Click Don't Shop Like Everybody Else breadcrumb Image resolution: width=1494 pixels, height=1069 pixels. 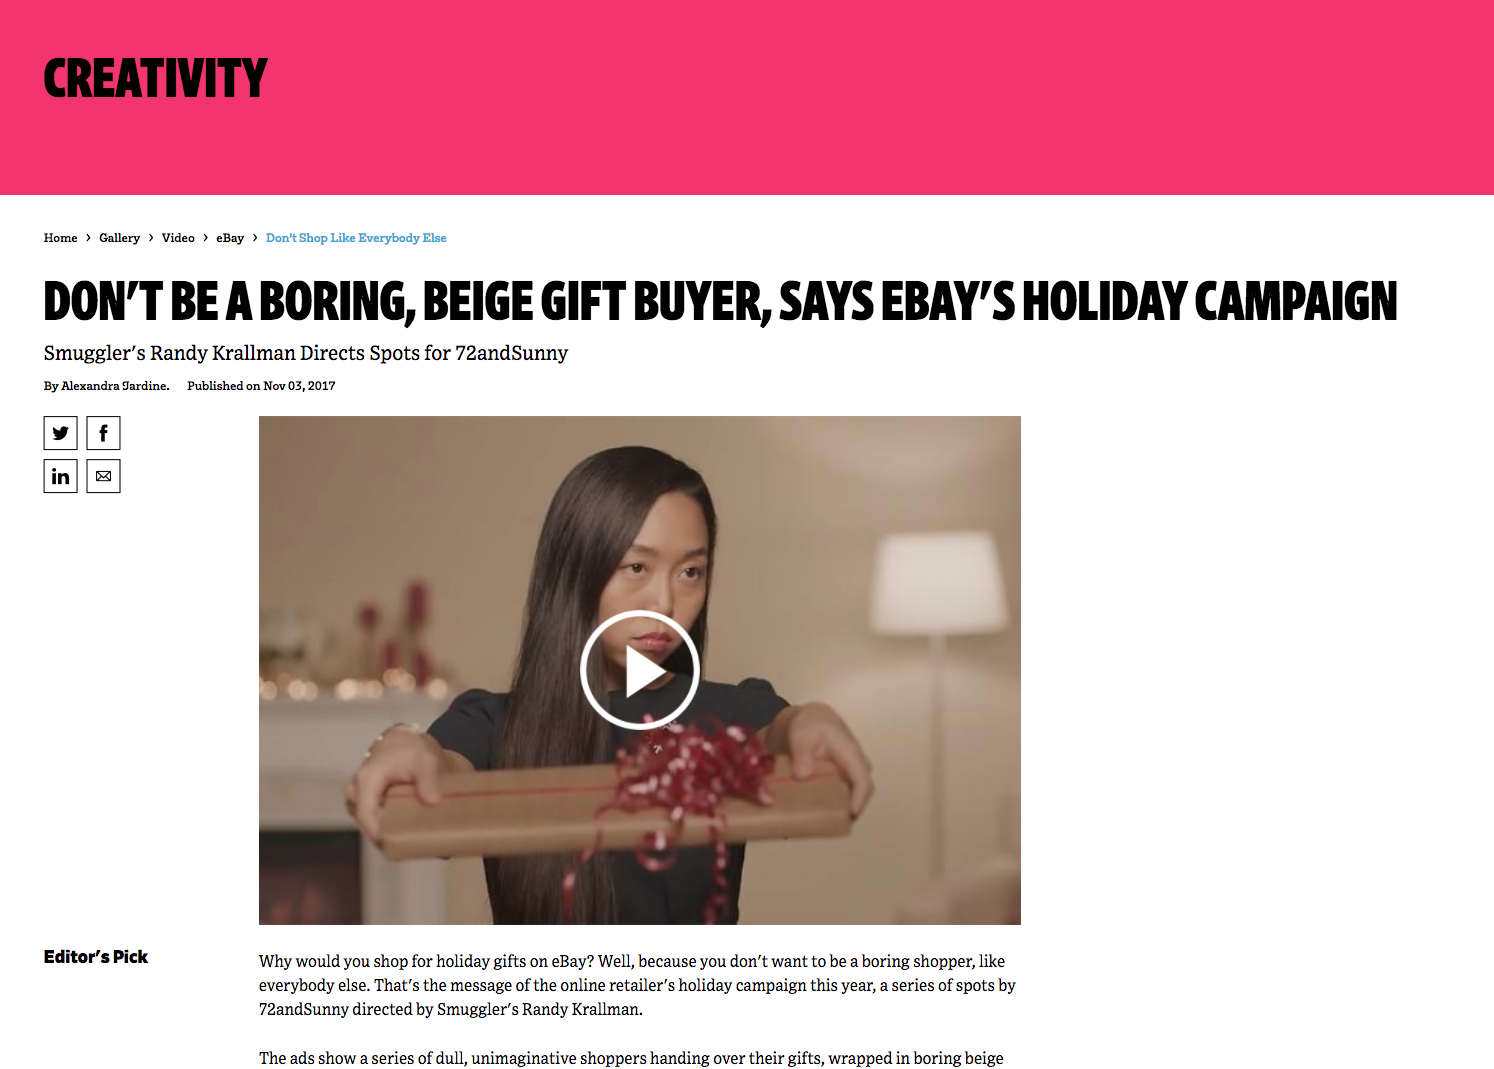(x=356, y=238)
